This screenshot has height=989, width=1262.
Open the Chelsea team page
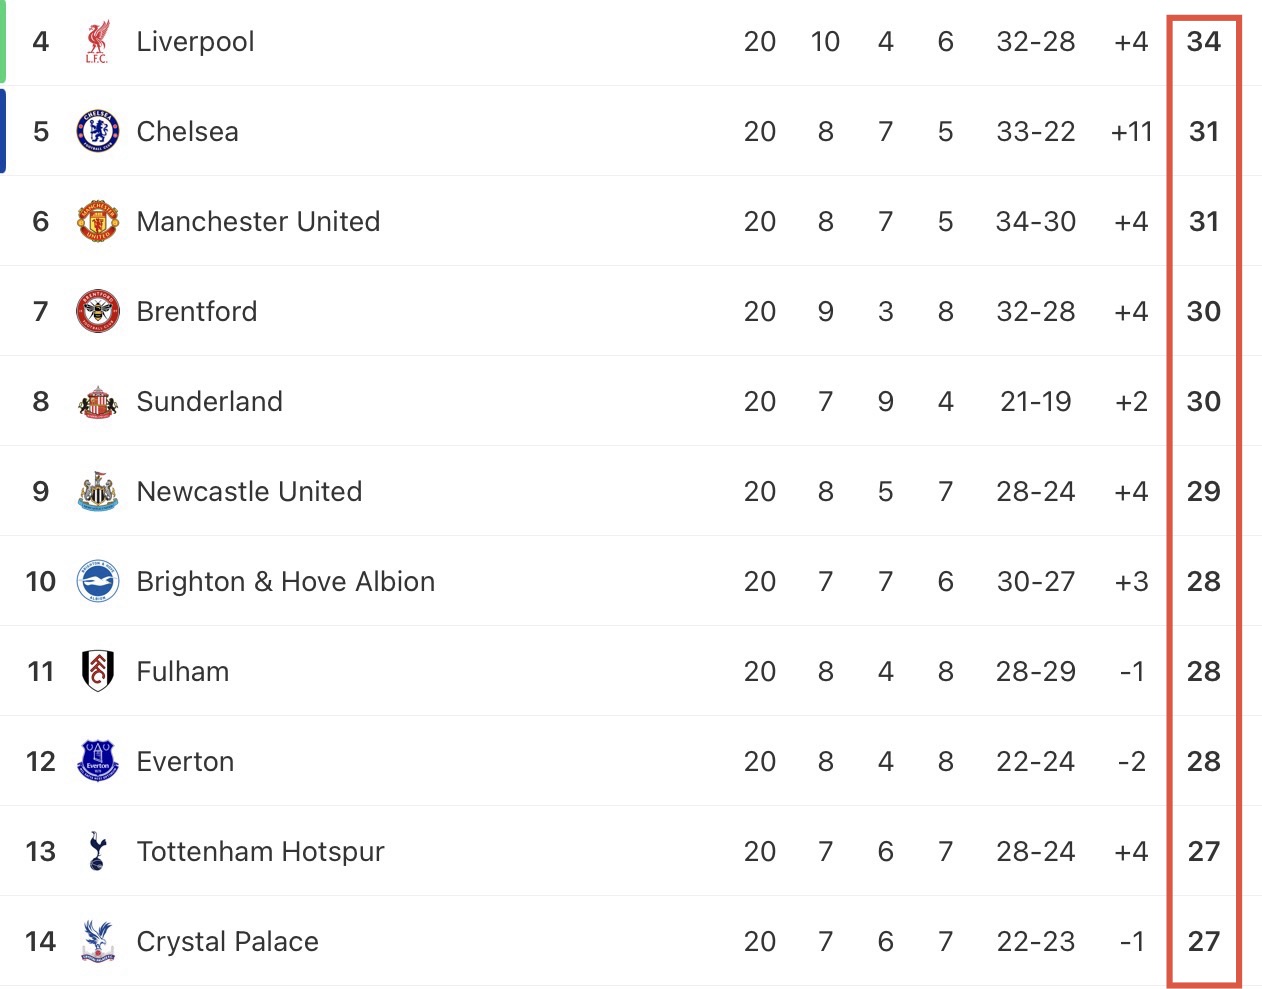click(x=187, y=131)
